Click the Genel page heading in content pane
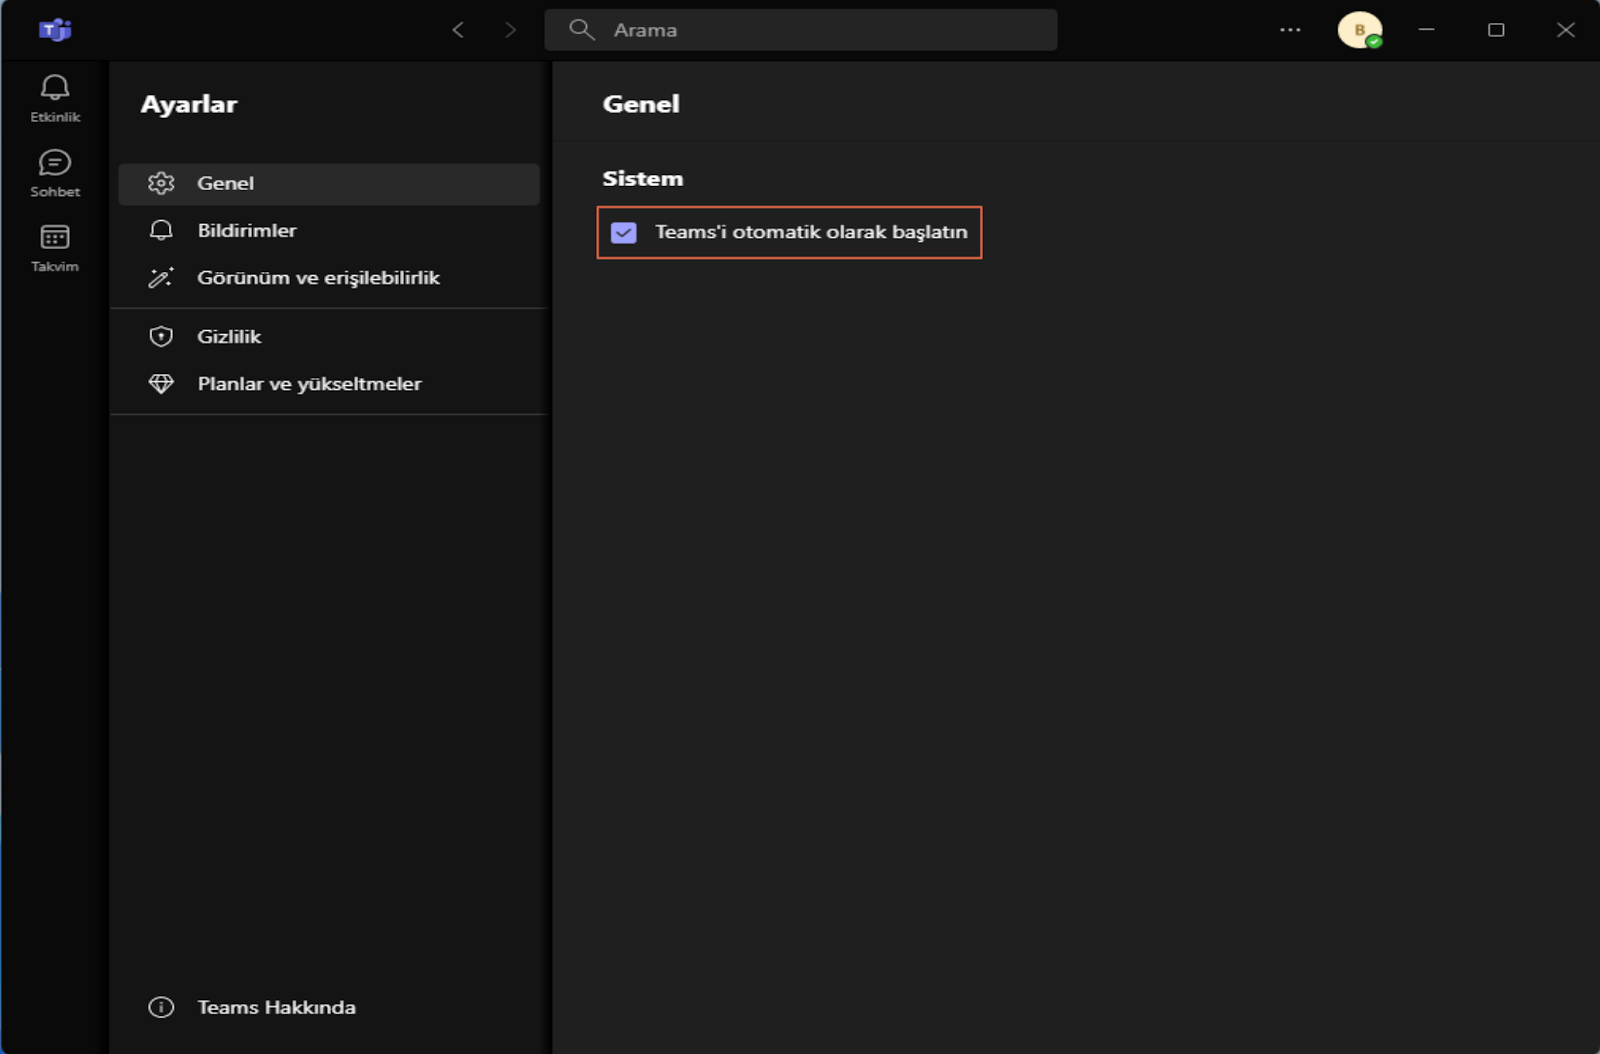The height and width of the screenshot is (1054, 1600). point(641,104)
